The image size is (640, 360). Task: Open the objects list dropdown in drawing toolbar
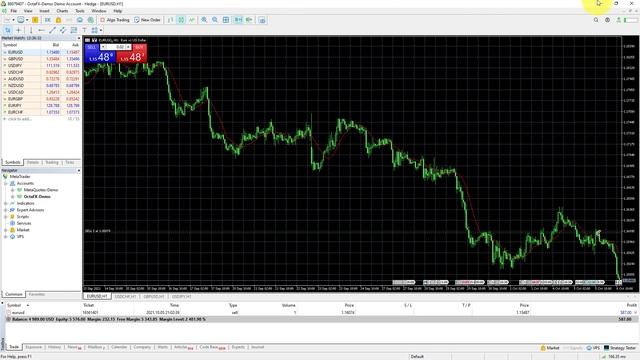pos(101,30)
